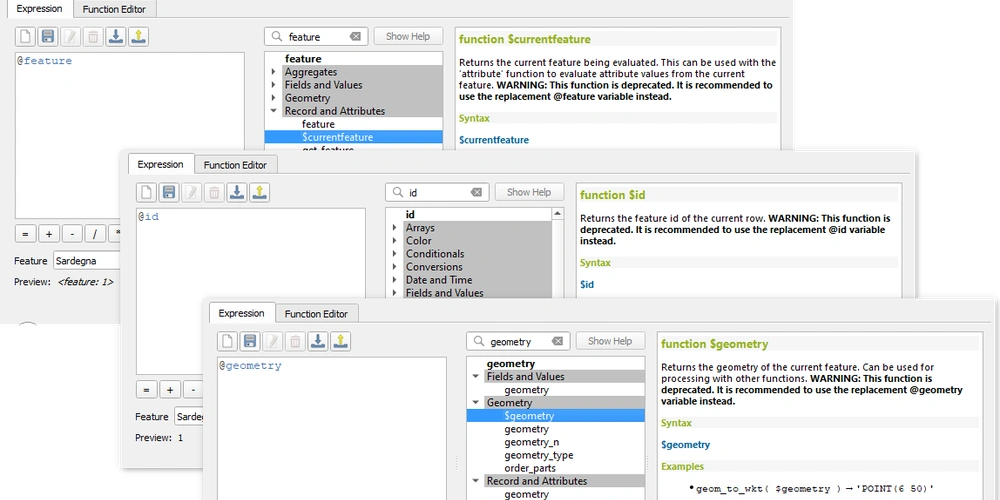Viewport: 1000px width, 500px height.
Task: Insert the + operator below the @id expression
Action: point(170,390)
